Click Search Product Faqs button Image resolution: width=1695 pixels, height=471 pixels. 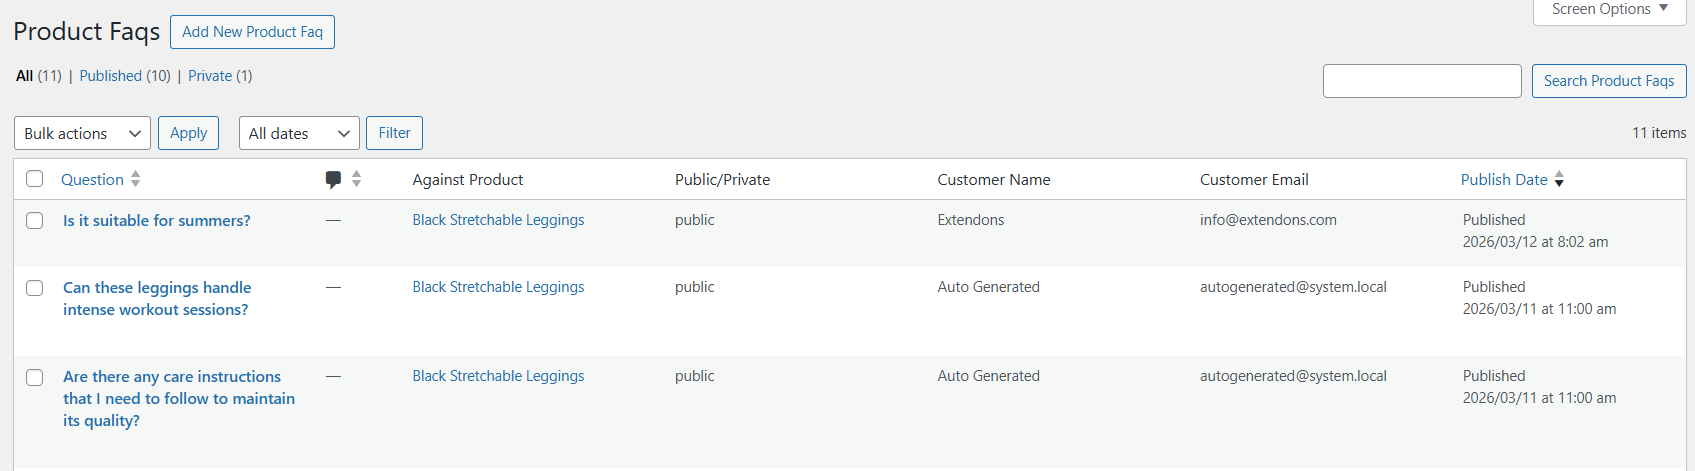point(1609,81)
